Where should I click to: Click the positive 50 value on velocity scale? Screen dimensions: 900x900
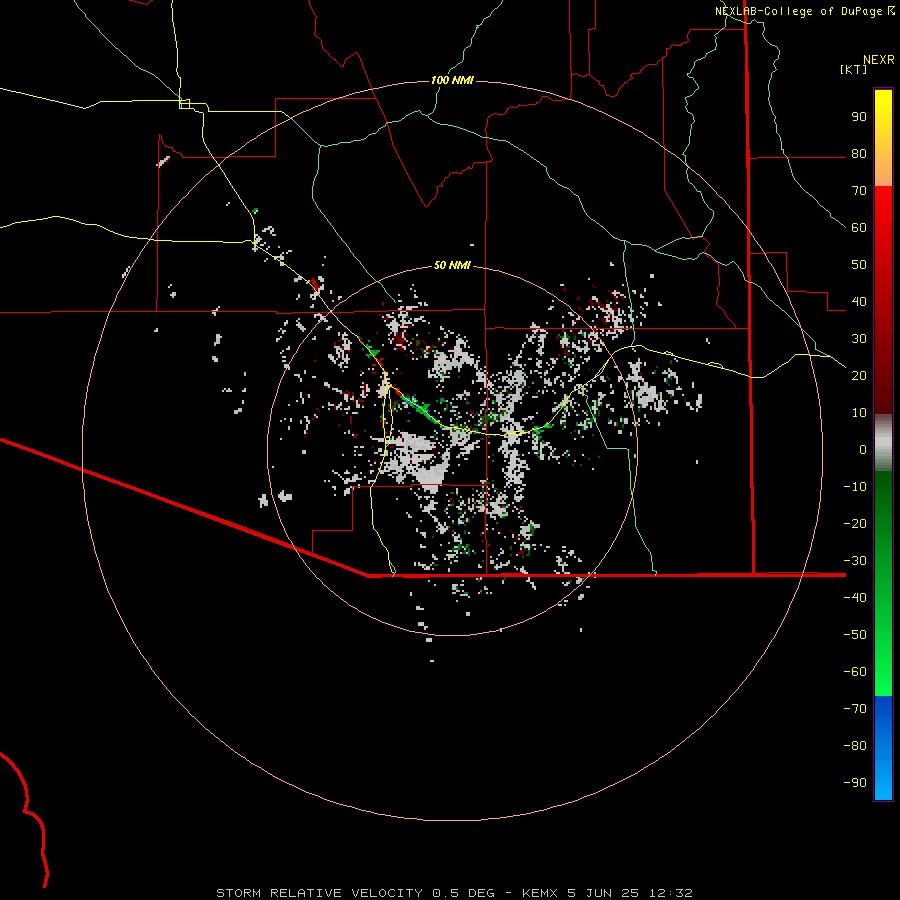pyautogui.click(x=859, y=265)
